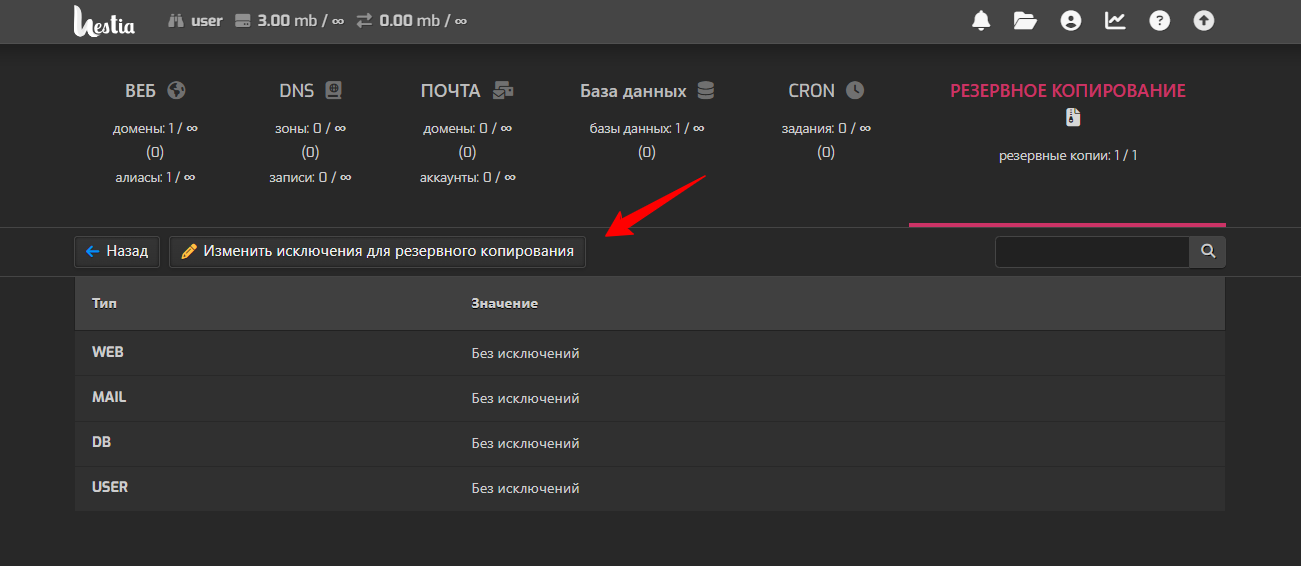This screenshot has height=566, width=1301.
Task: Click the search magnifier button
Action: (1207, 252)
